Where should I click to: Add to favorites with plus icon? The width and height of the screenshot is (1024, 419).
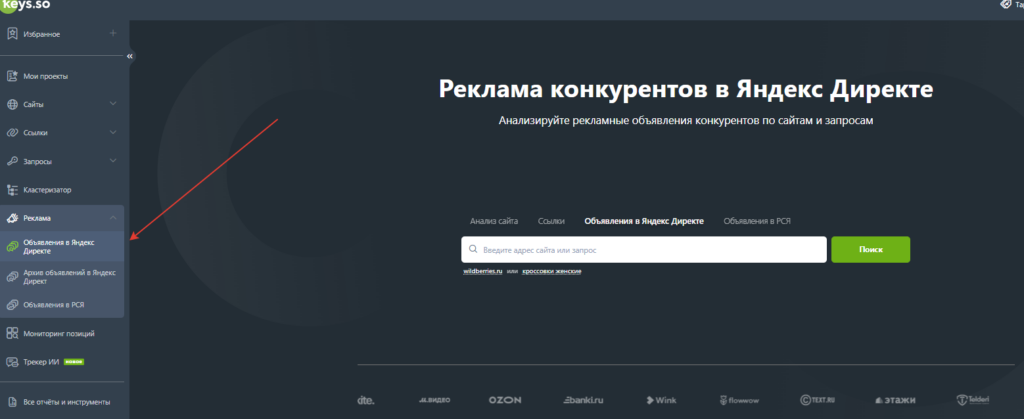(113, 33)
